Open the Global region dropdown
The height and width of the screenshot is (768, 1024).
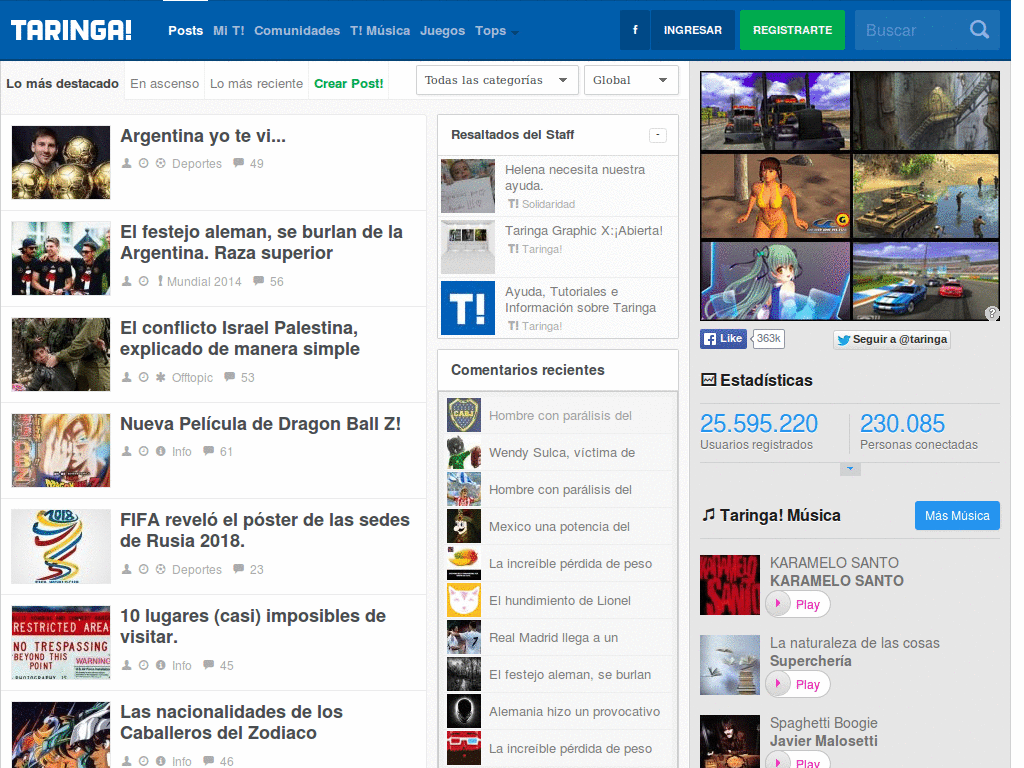[631, 80]
